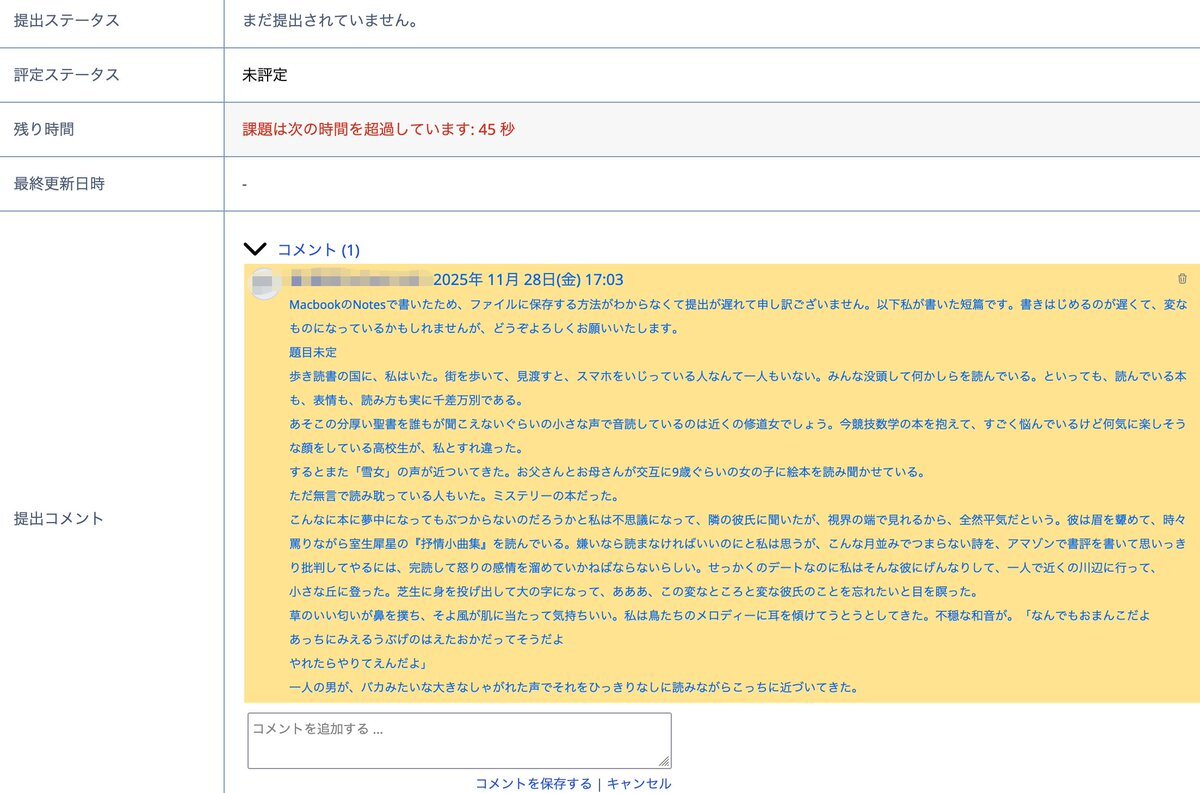Click the 最終更新日時 row label

pos(59,184)
